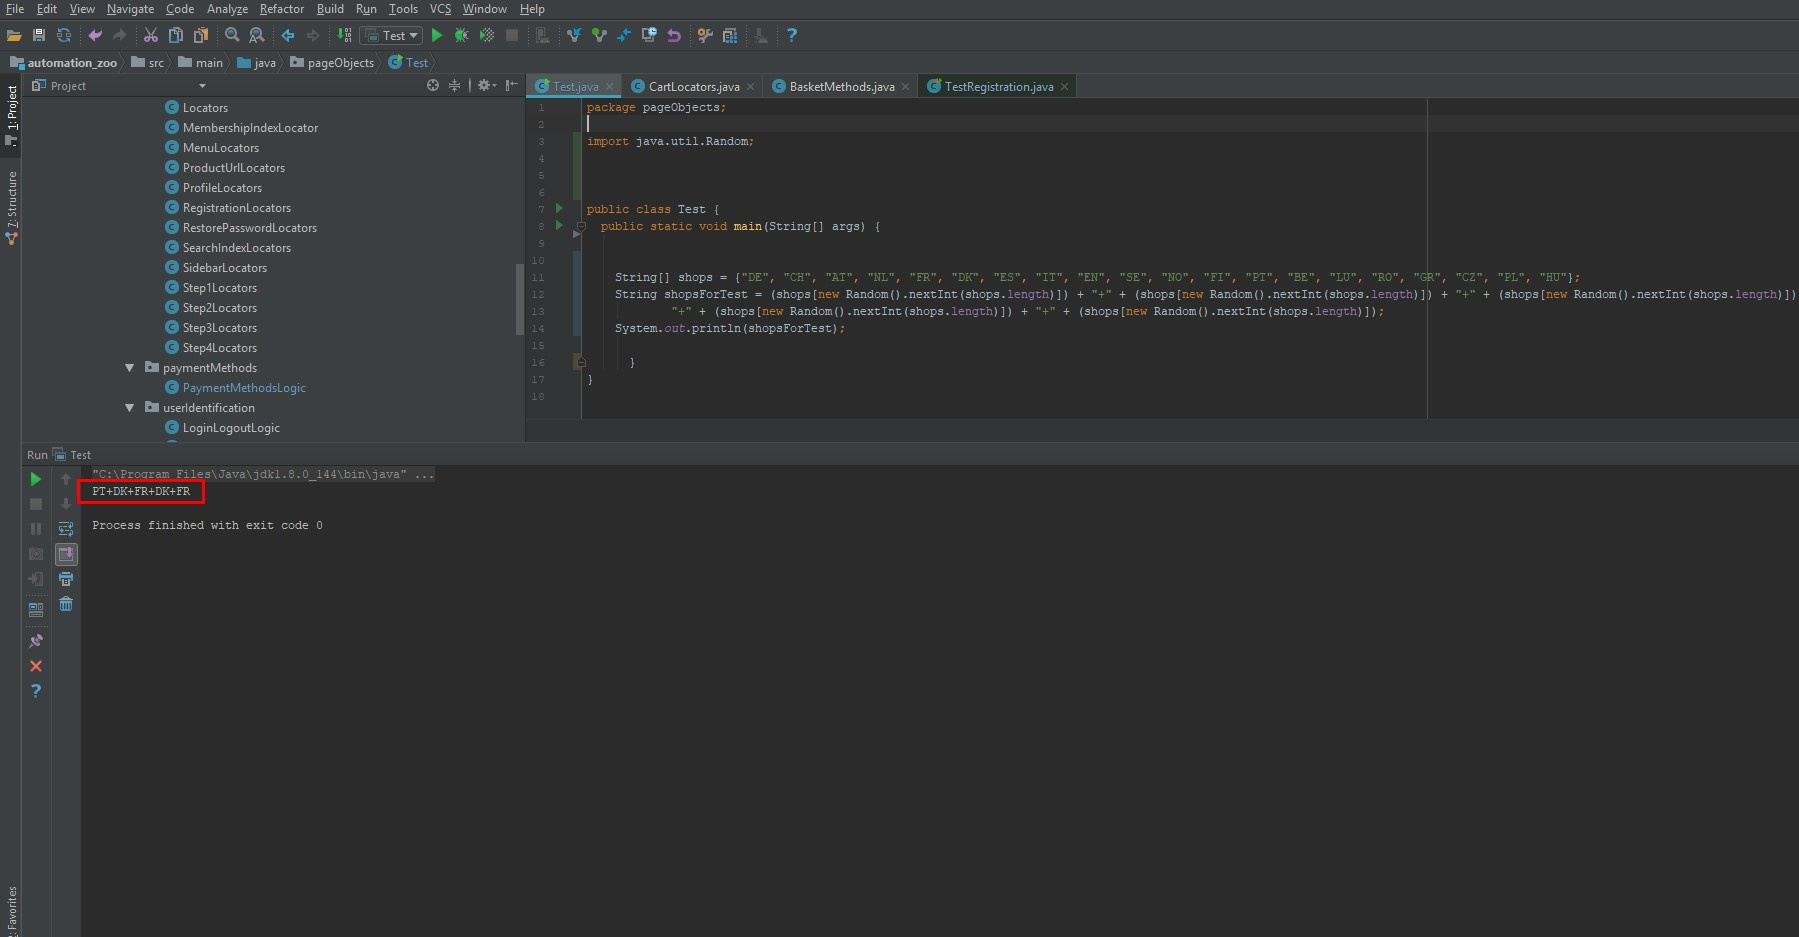The width and height of the screenshot is (1799, 937).
Task: Open the Project panel gear settings menu
Action: 486,85
